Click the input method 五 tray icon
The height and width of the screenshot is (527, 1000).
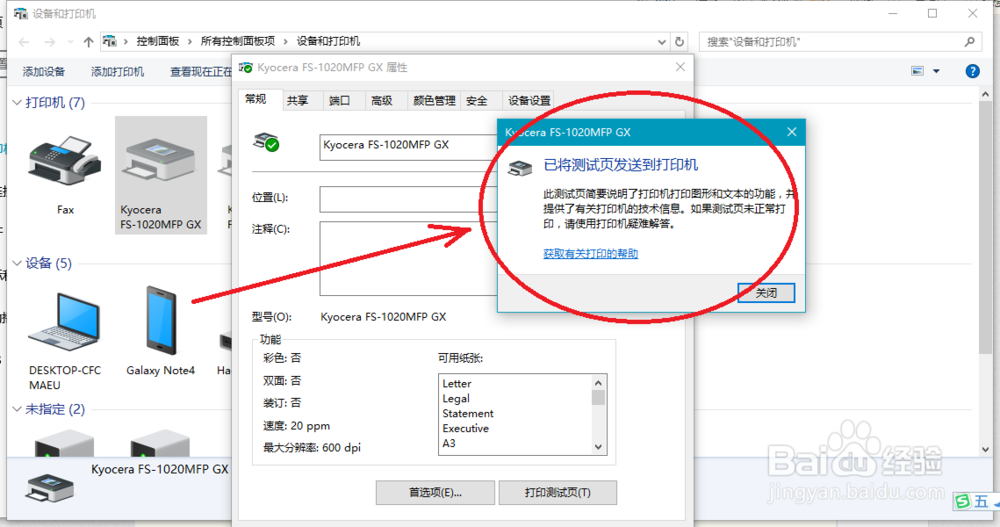[x=980, y=501]
